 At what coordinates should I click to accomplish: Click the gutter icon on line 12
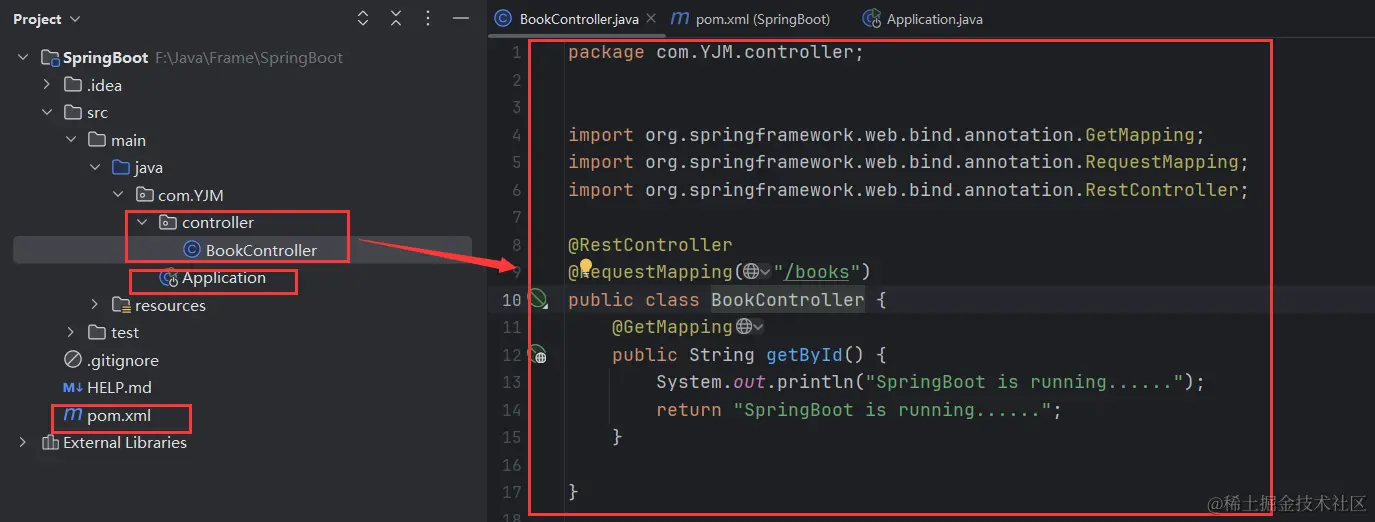tap(538, 354)
